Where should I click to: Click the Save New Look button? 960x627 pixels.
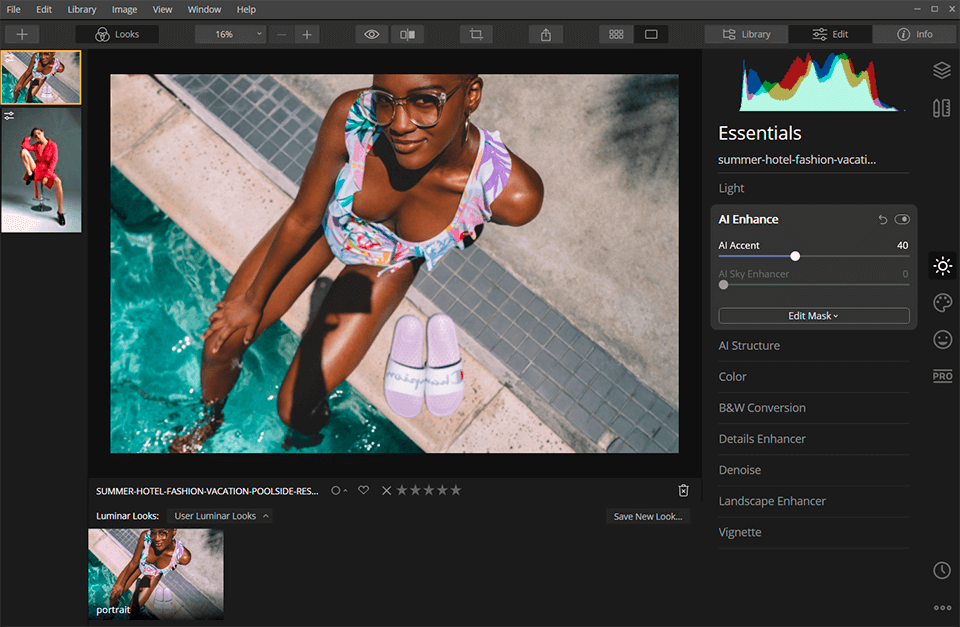pos(647,516)
